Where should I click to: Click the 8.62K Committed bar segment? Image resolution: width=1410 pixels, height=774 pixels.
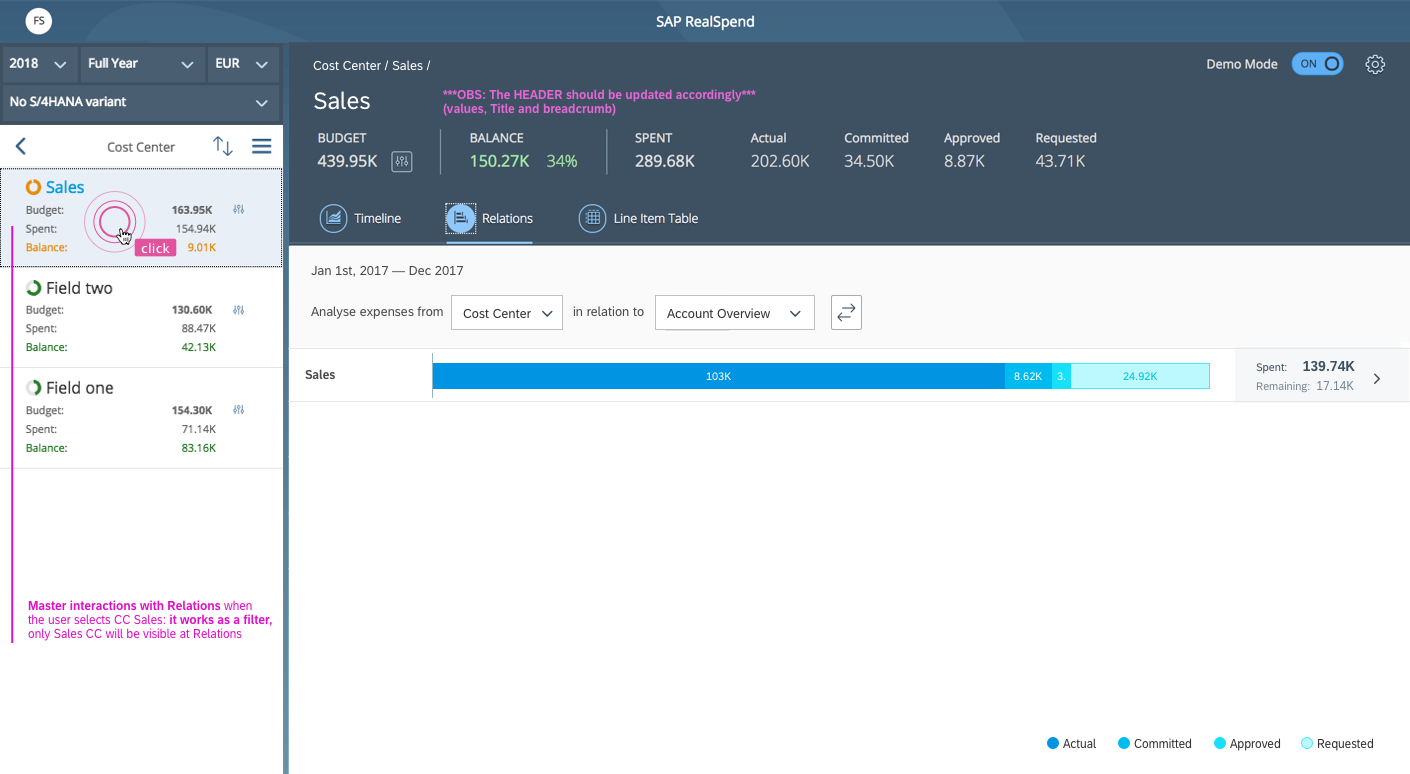(x=1028, y=376)
